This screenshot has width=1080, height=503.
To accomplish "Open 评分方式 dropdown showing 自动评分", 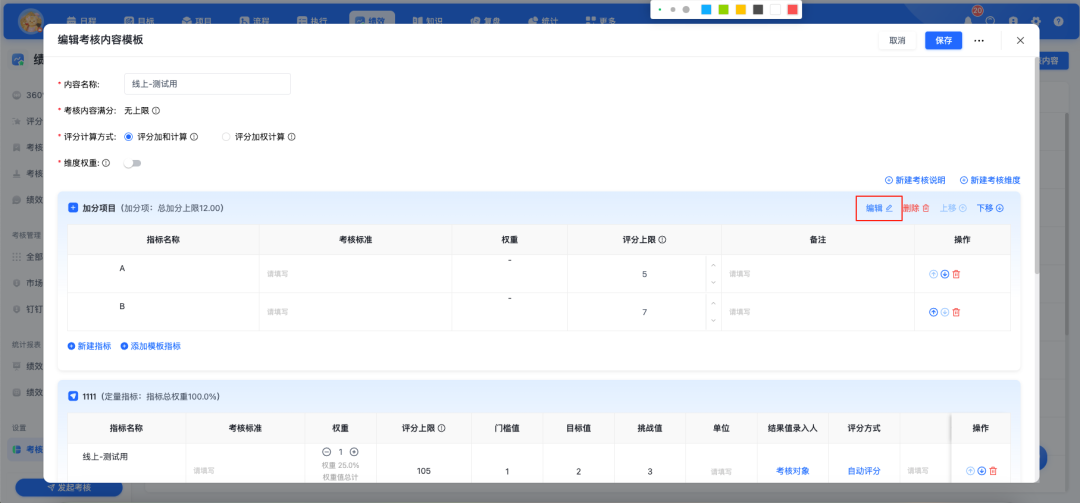I will [864, 470].
